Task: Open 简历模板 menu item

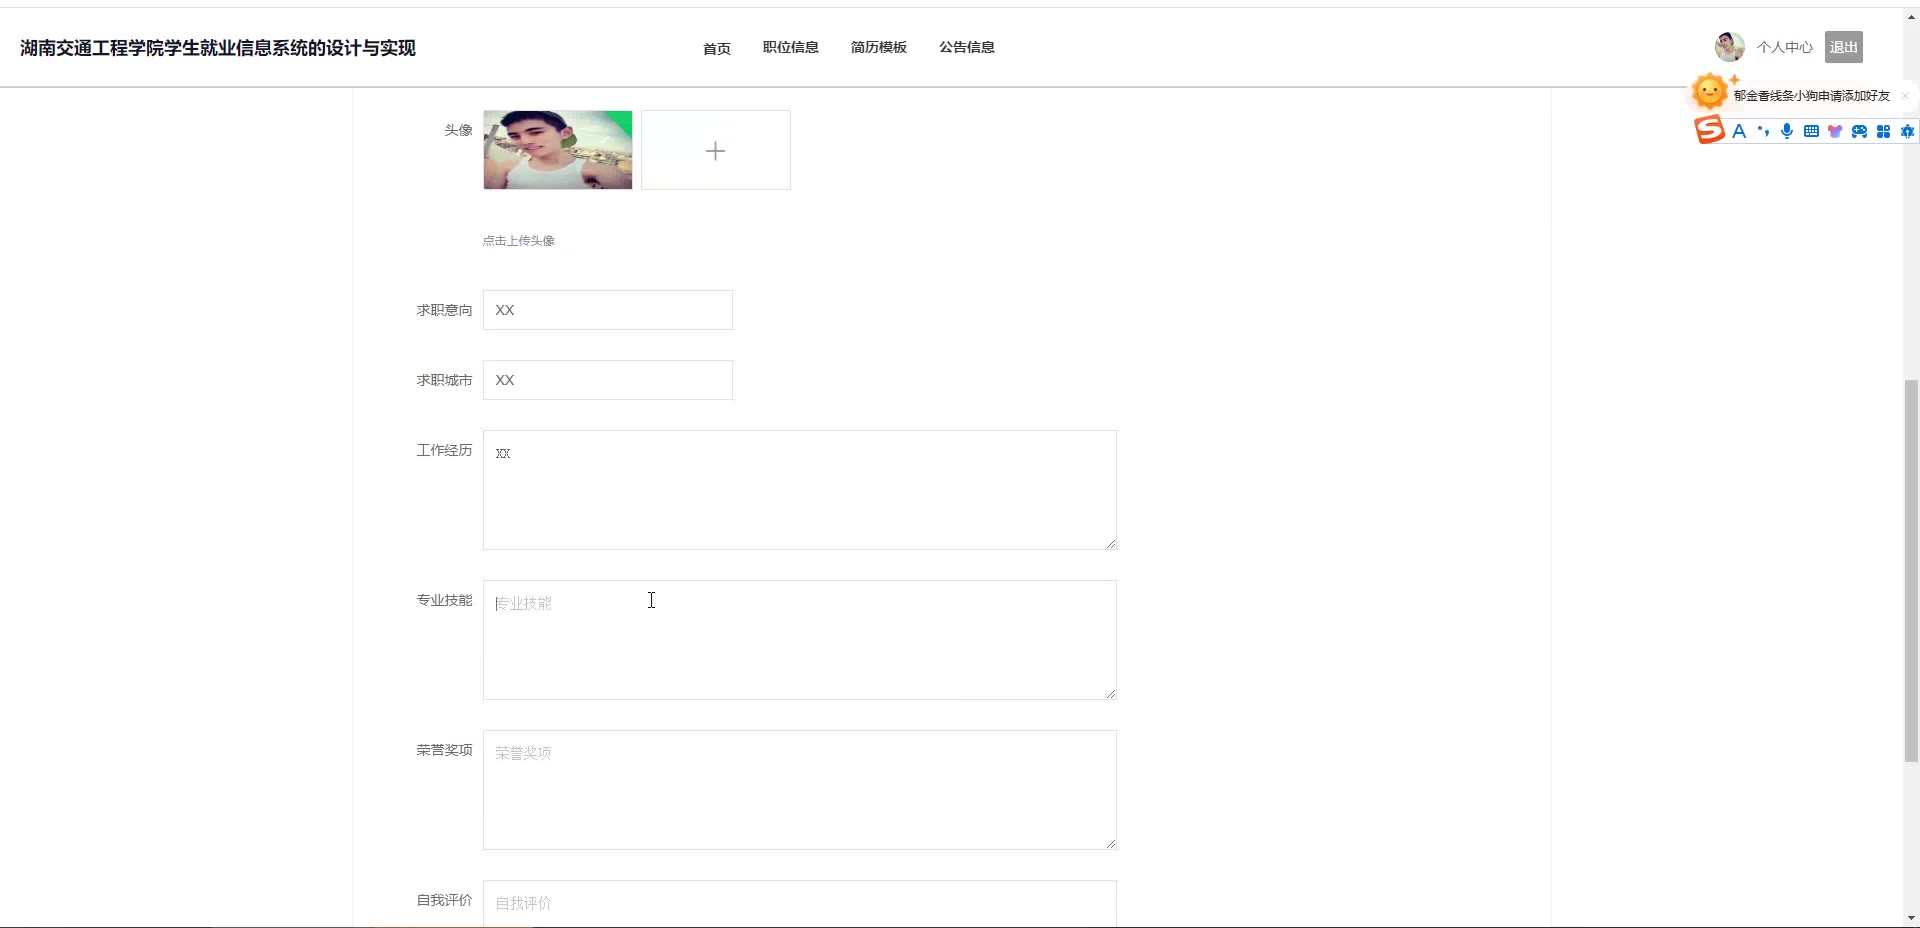Action: 879,47
